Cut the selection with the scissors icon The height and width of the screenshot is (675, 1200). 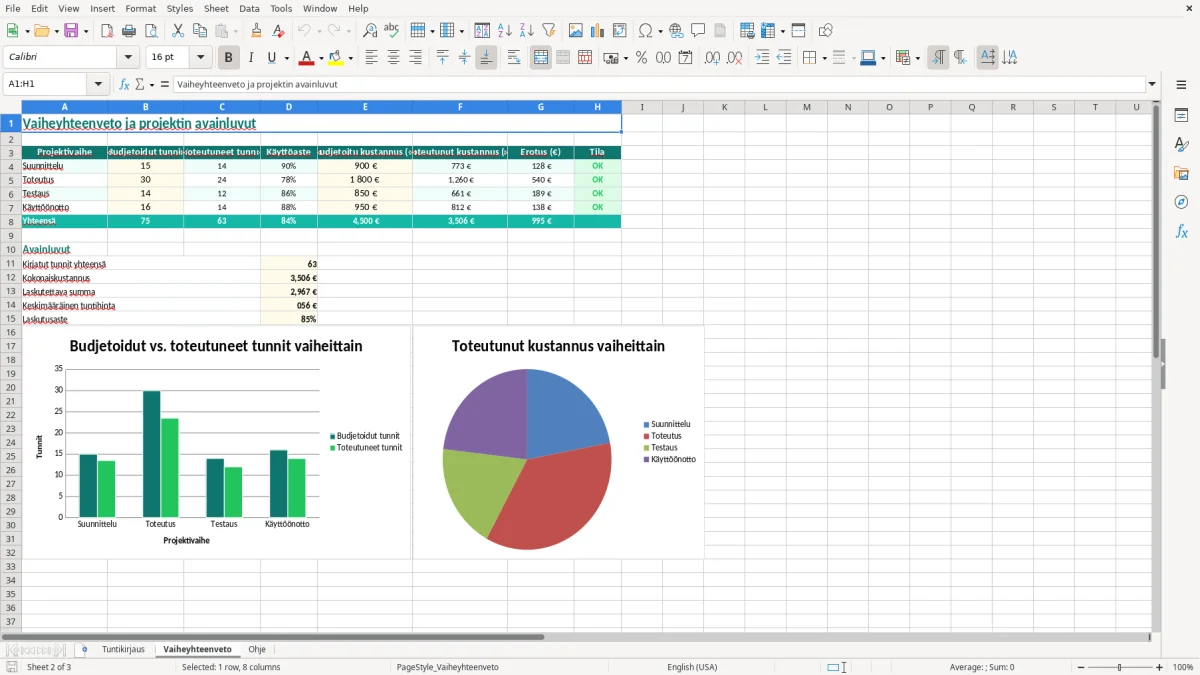[x=177, y=31]
